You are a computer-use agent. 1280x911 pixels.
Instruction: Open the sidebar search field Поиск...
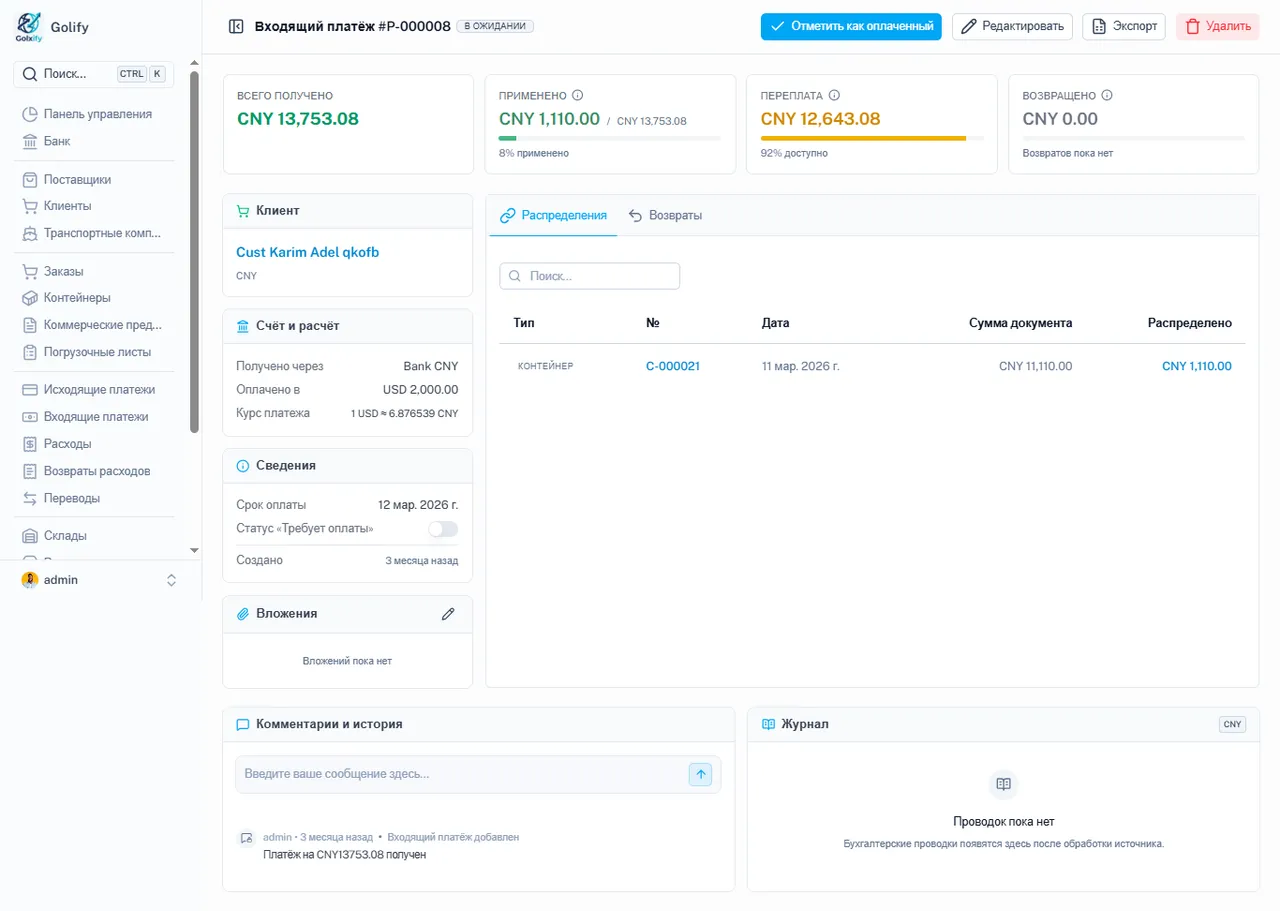pos(94,74)
